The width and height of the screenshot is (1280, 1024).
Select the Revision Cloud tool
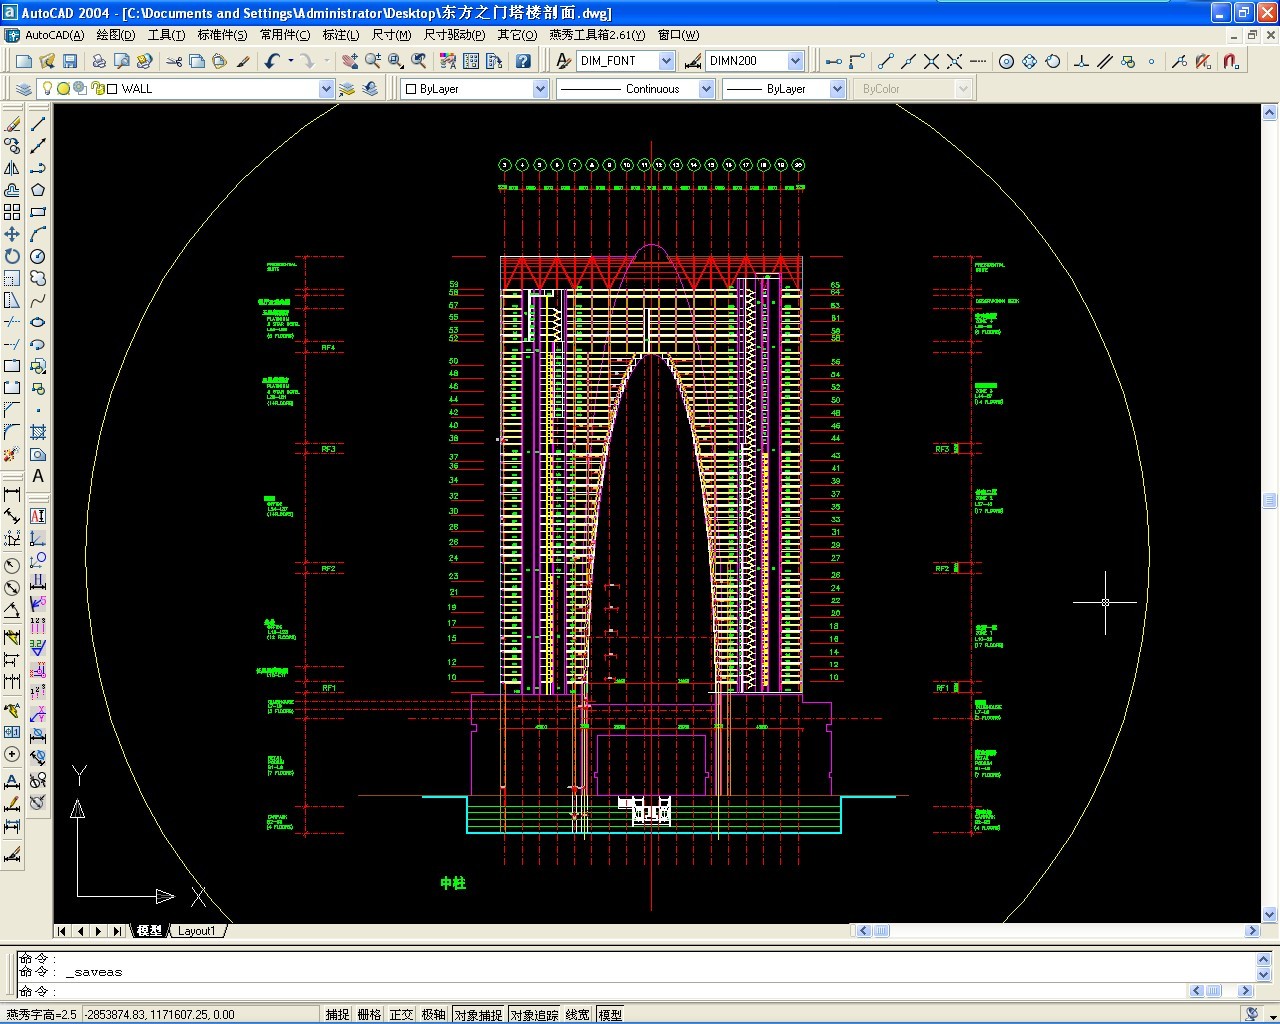38,278
